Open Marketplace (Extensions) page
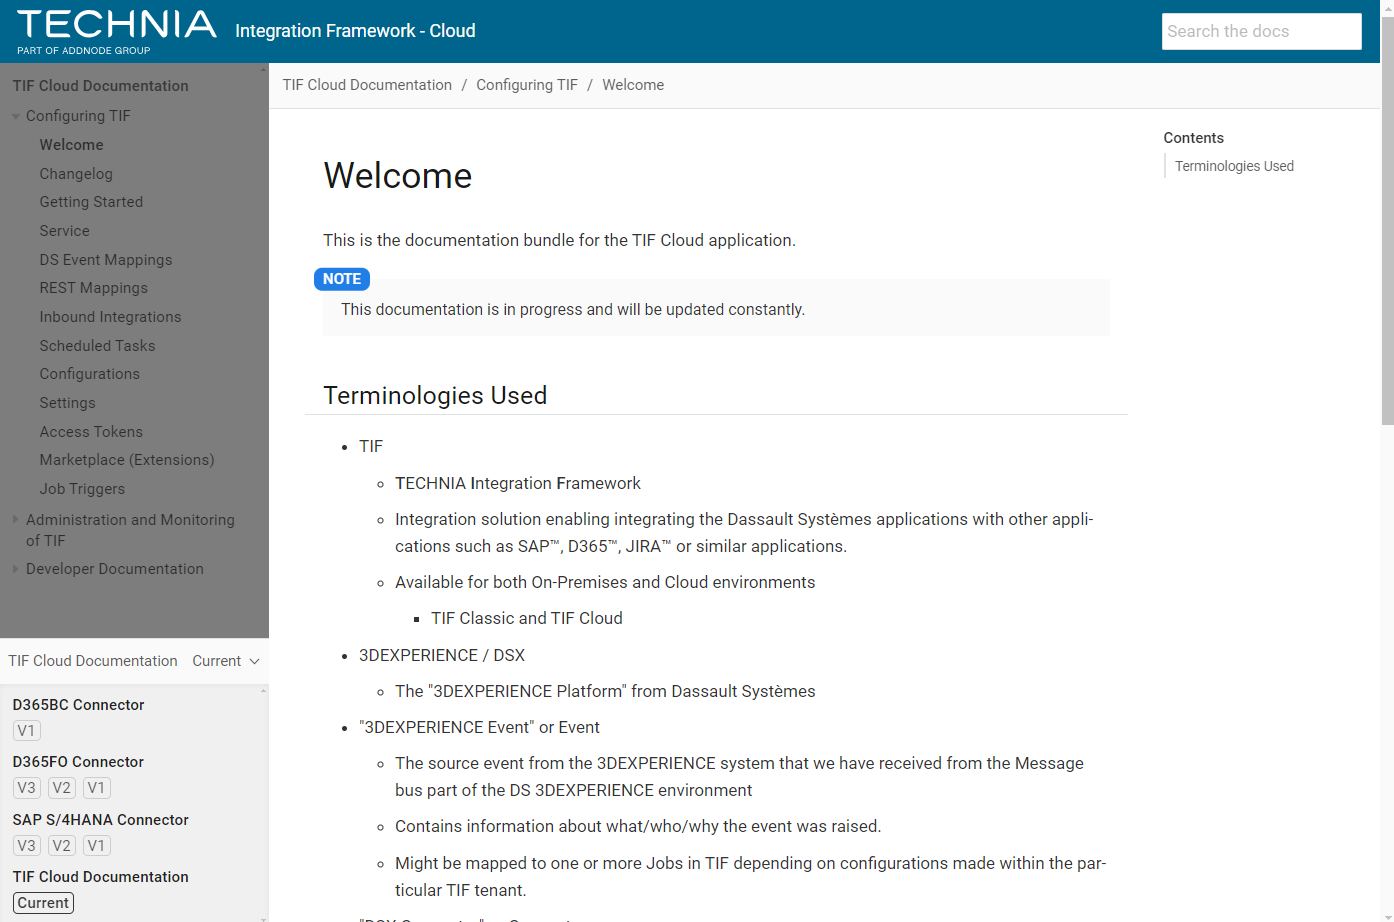1394x922 pixels. pyautogui.click(x=127, y=460)
